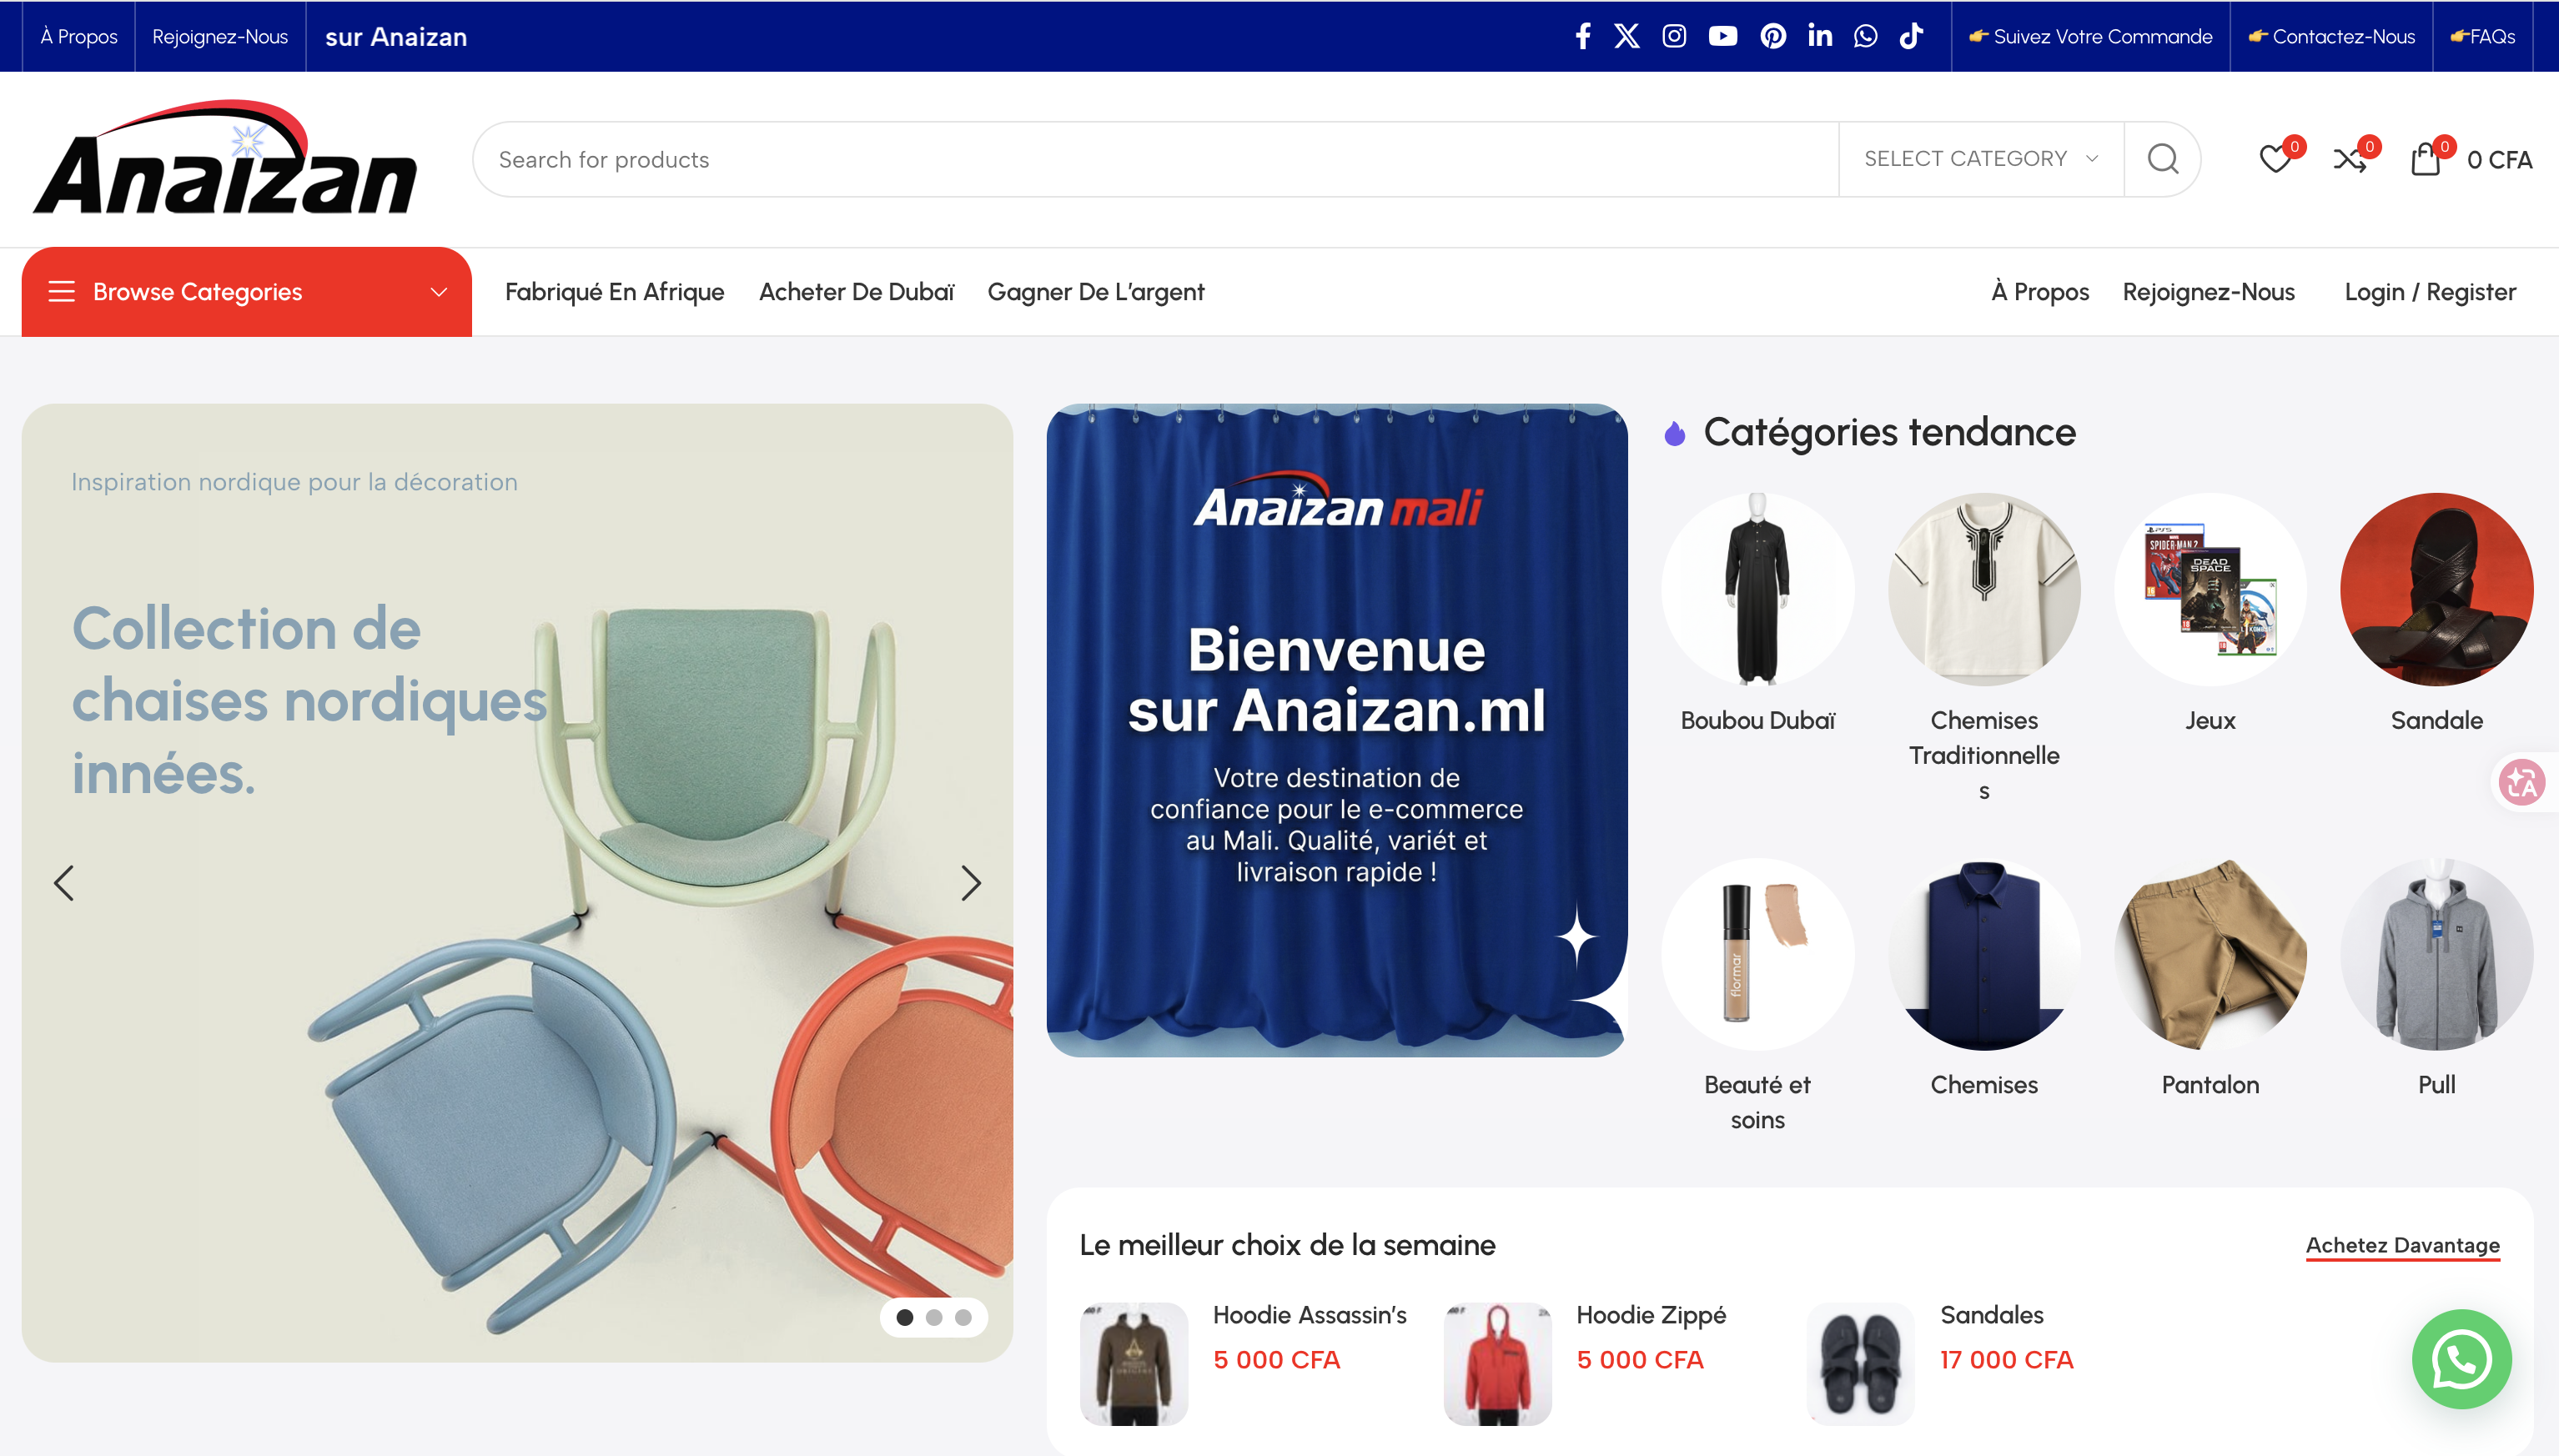This screenshot has width=2559, height=1456.
Task: Click the Boubou Dubaï category label
Action: pyautogui.click(x=1757, y=720)
